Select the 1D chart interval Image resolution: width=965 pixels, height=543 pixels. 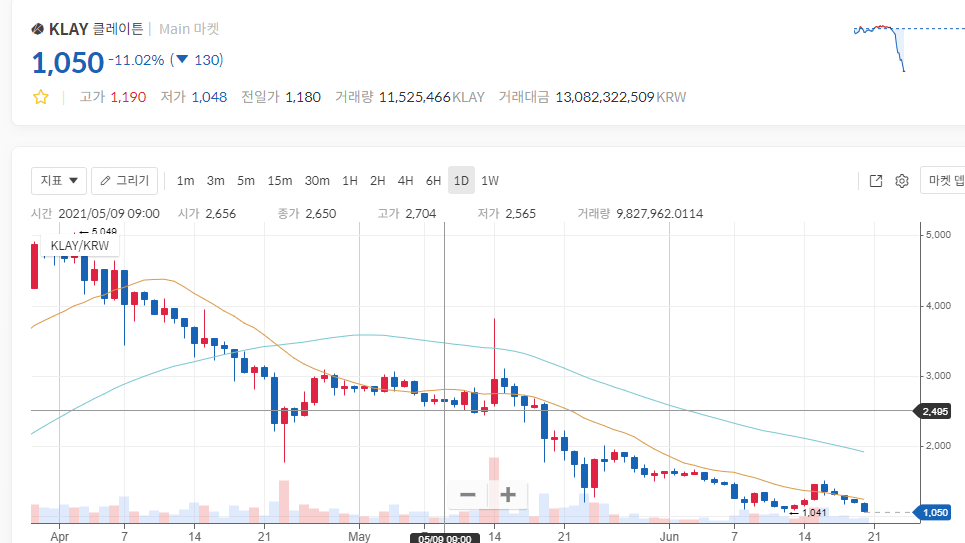[x=461, y=180]
